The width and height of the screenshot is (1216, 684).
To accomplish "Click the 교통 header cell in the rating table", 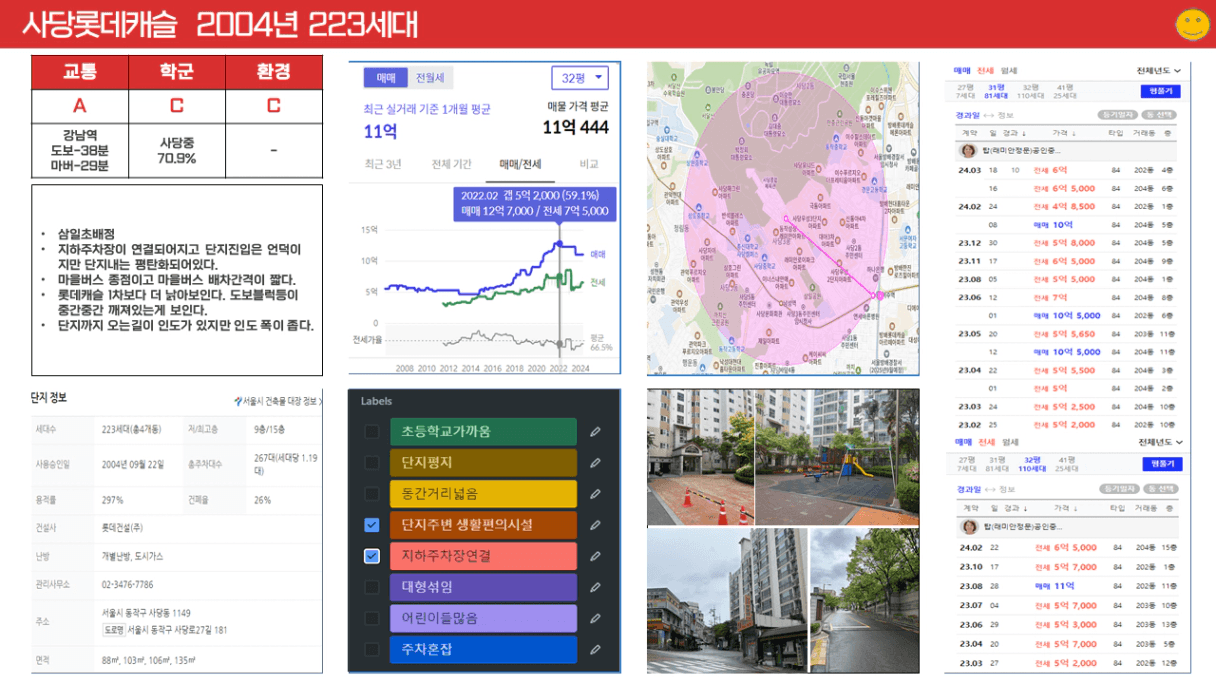I will click(80, 72).
